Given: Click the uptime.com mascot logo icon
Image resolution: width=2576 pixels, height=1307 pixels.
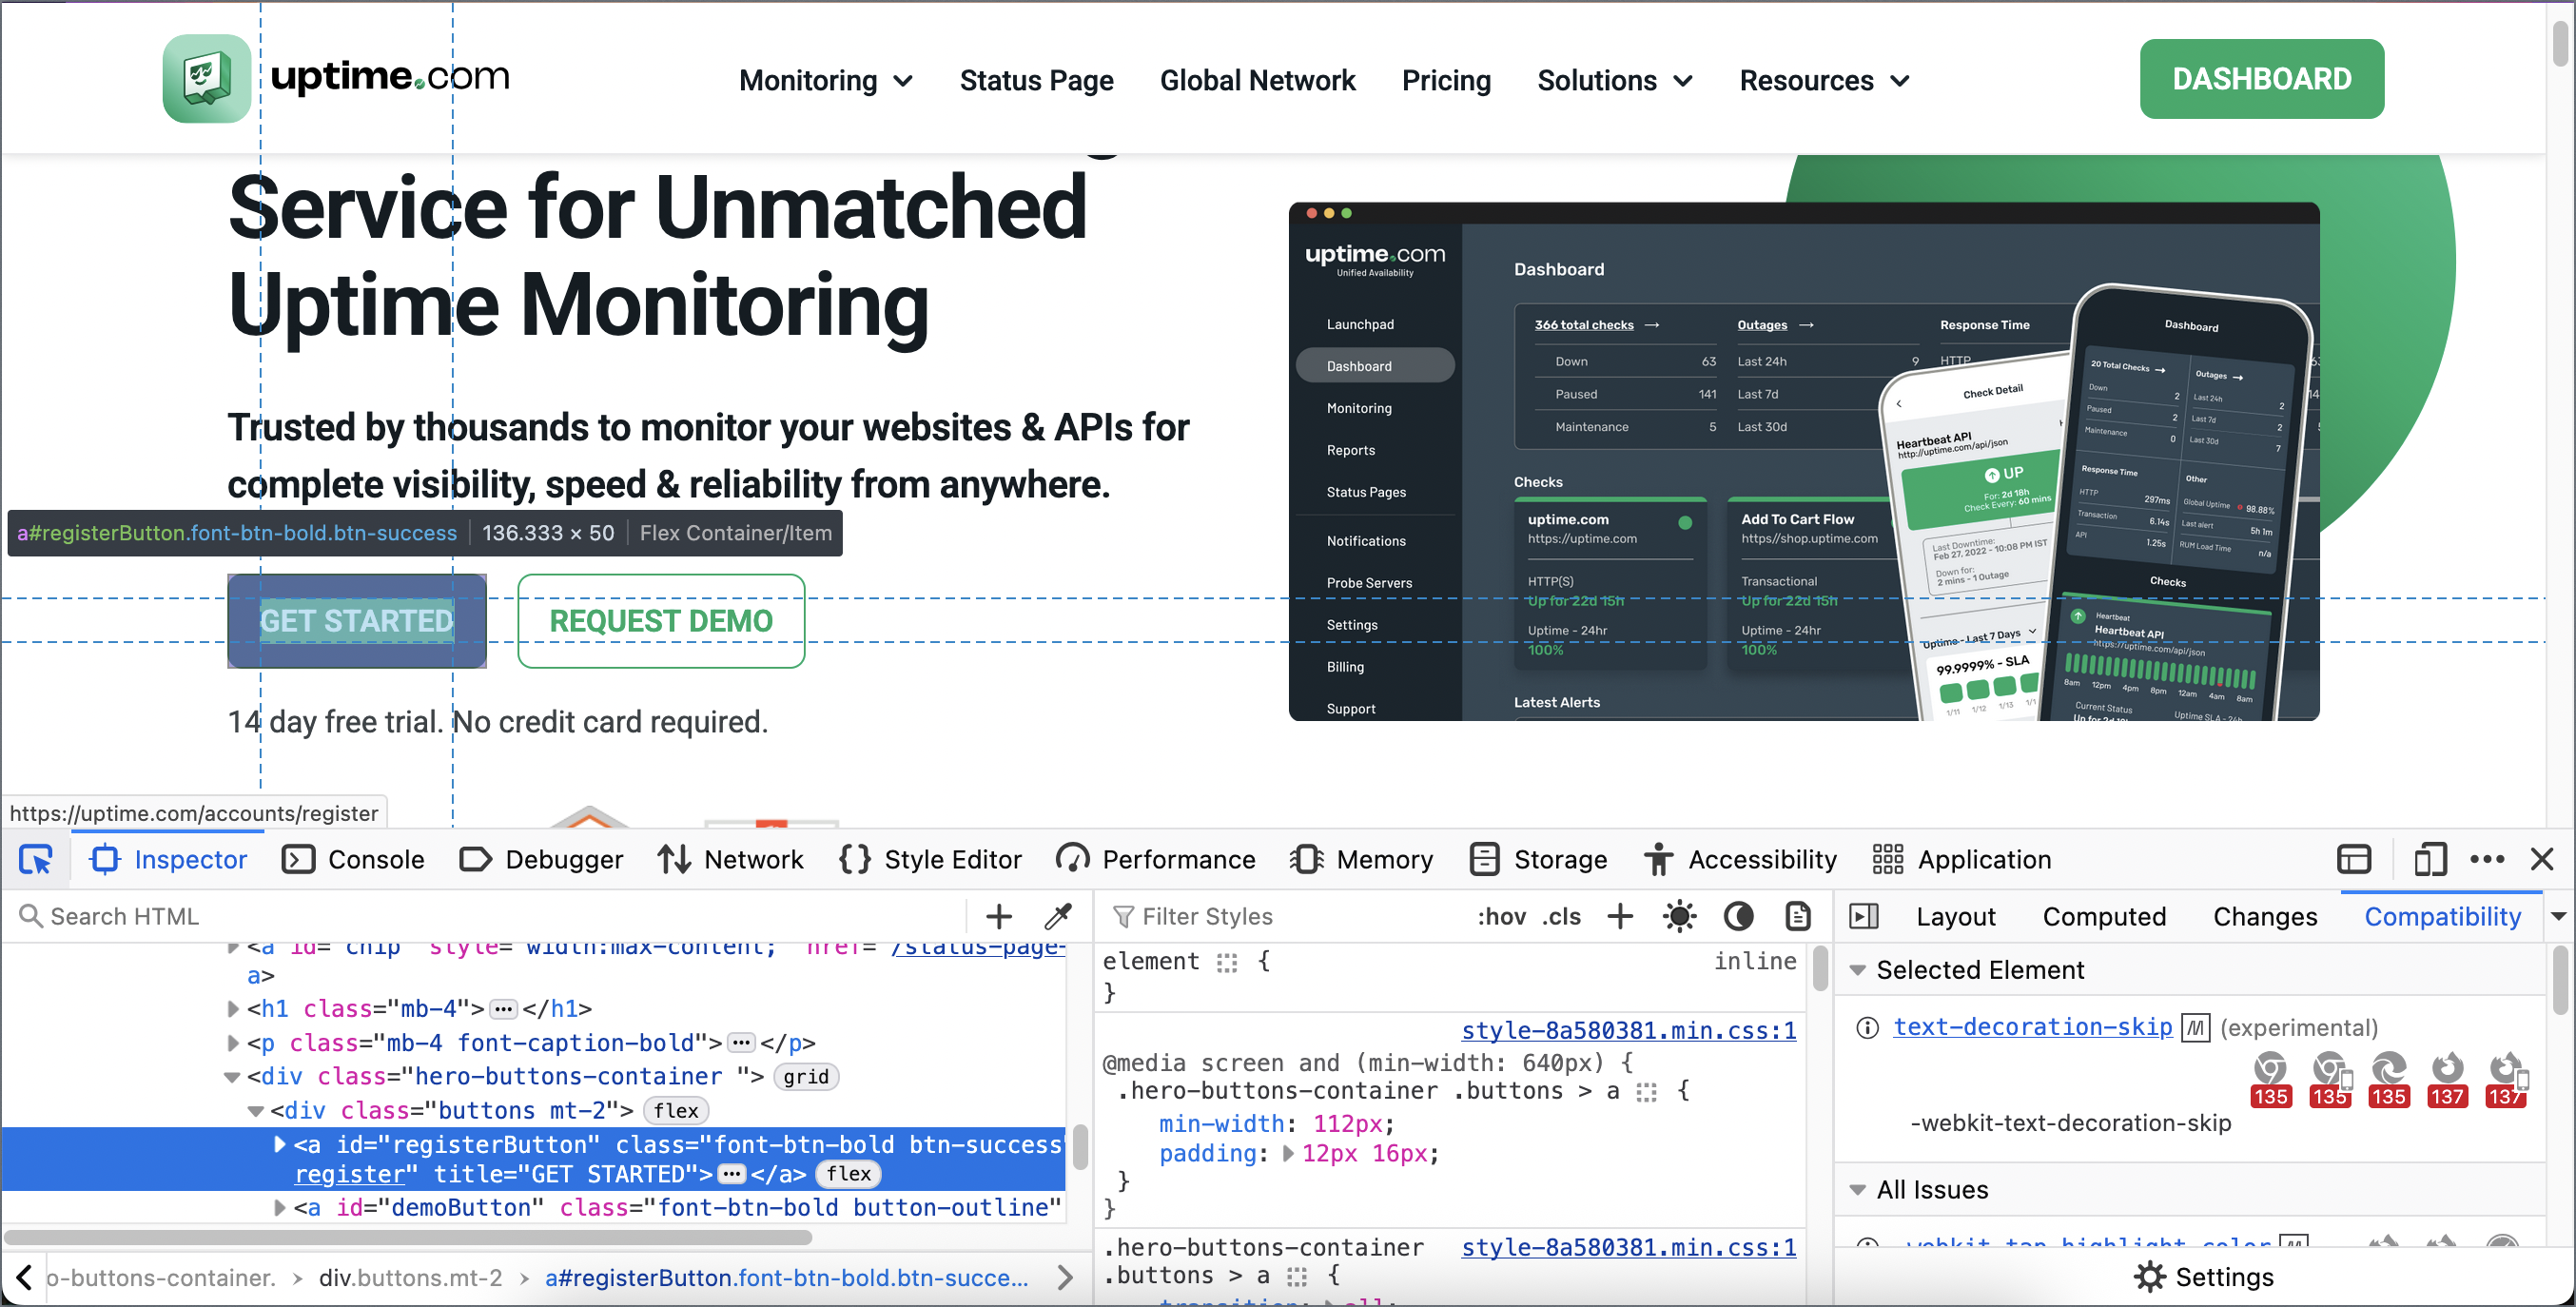Looking at the screenshot, I should [x=207, y=78].
